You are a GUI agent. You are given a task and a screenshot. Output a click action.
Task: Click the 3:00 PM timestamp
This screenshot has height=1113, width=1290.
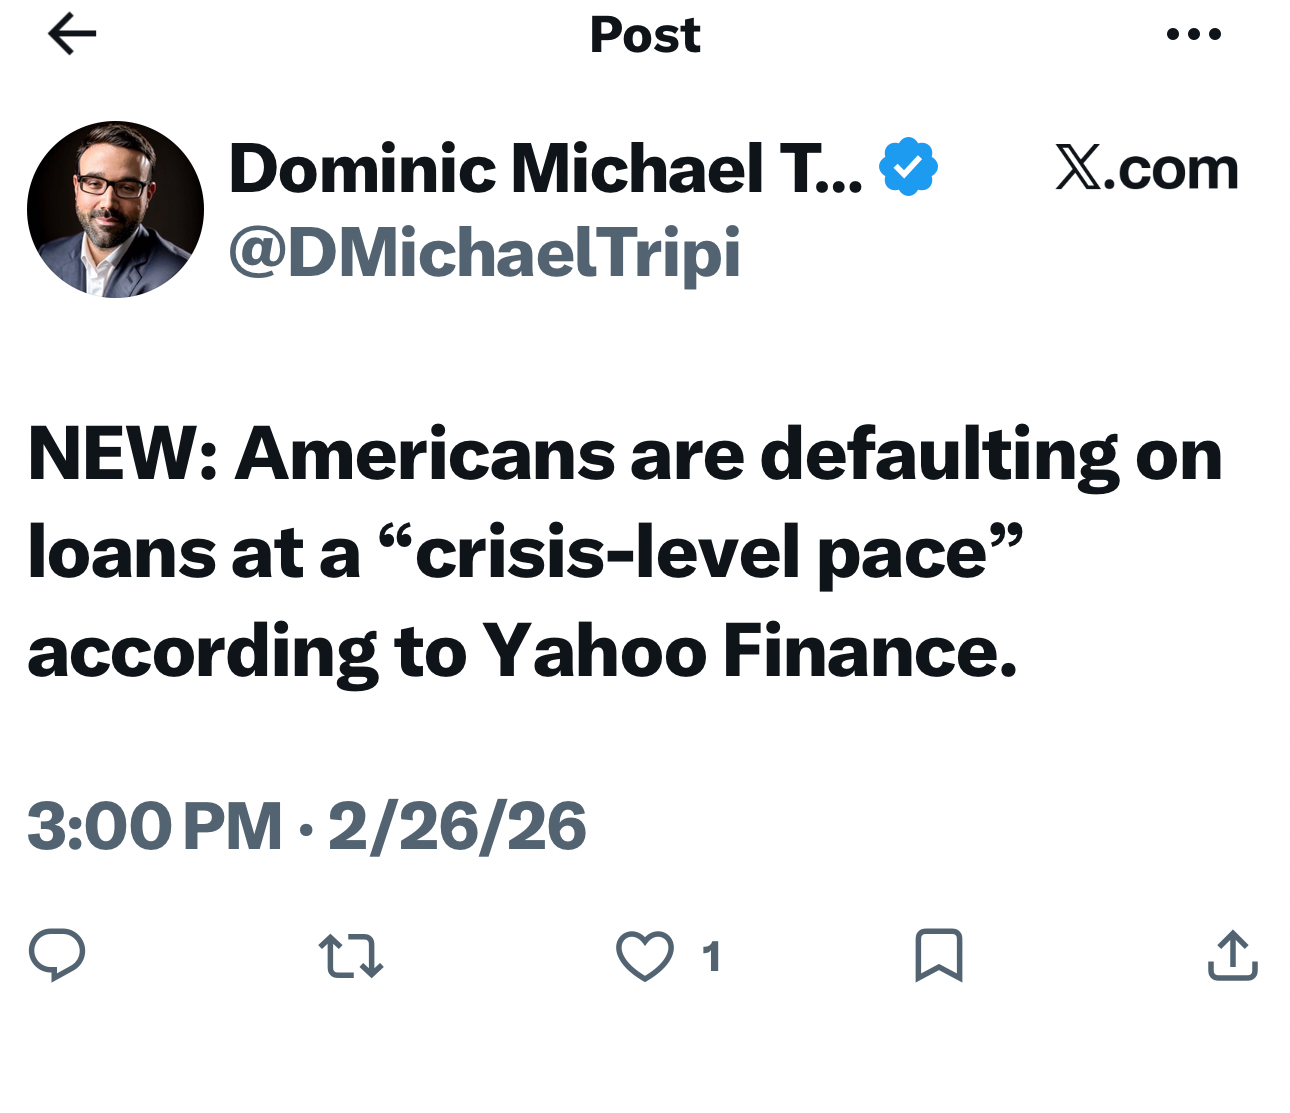click(155, 827)
